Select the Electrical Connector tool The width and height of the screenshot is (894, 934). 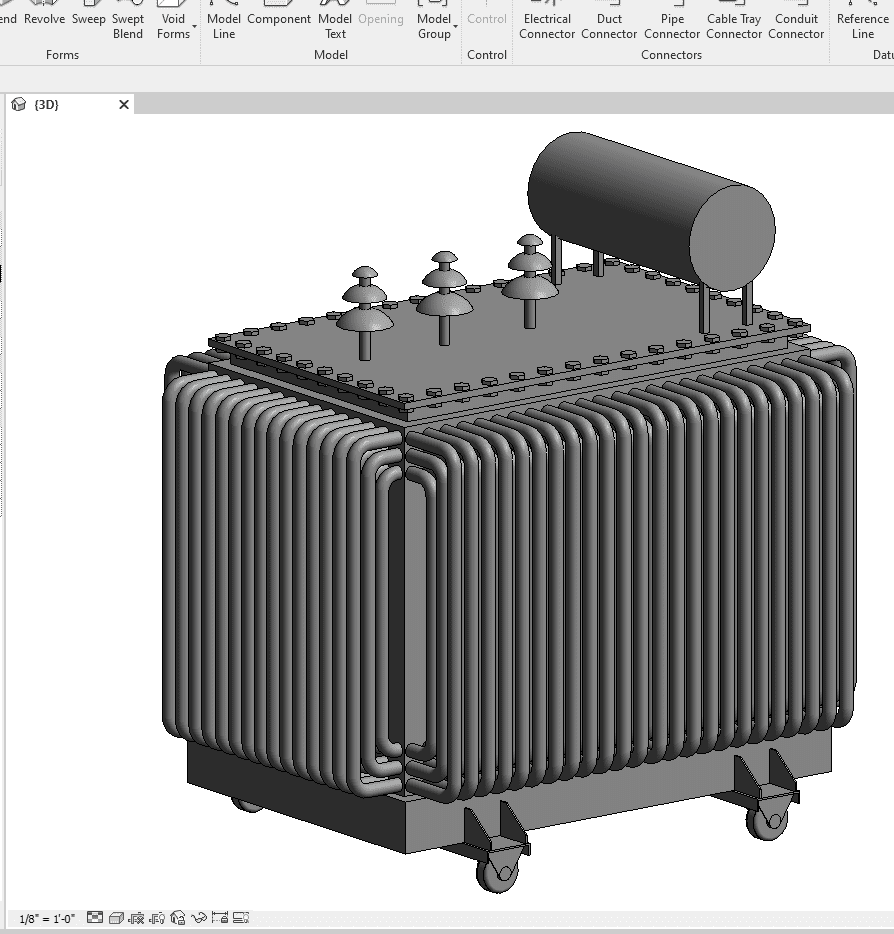pos(547,26)
